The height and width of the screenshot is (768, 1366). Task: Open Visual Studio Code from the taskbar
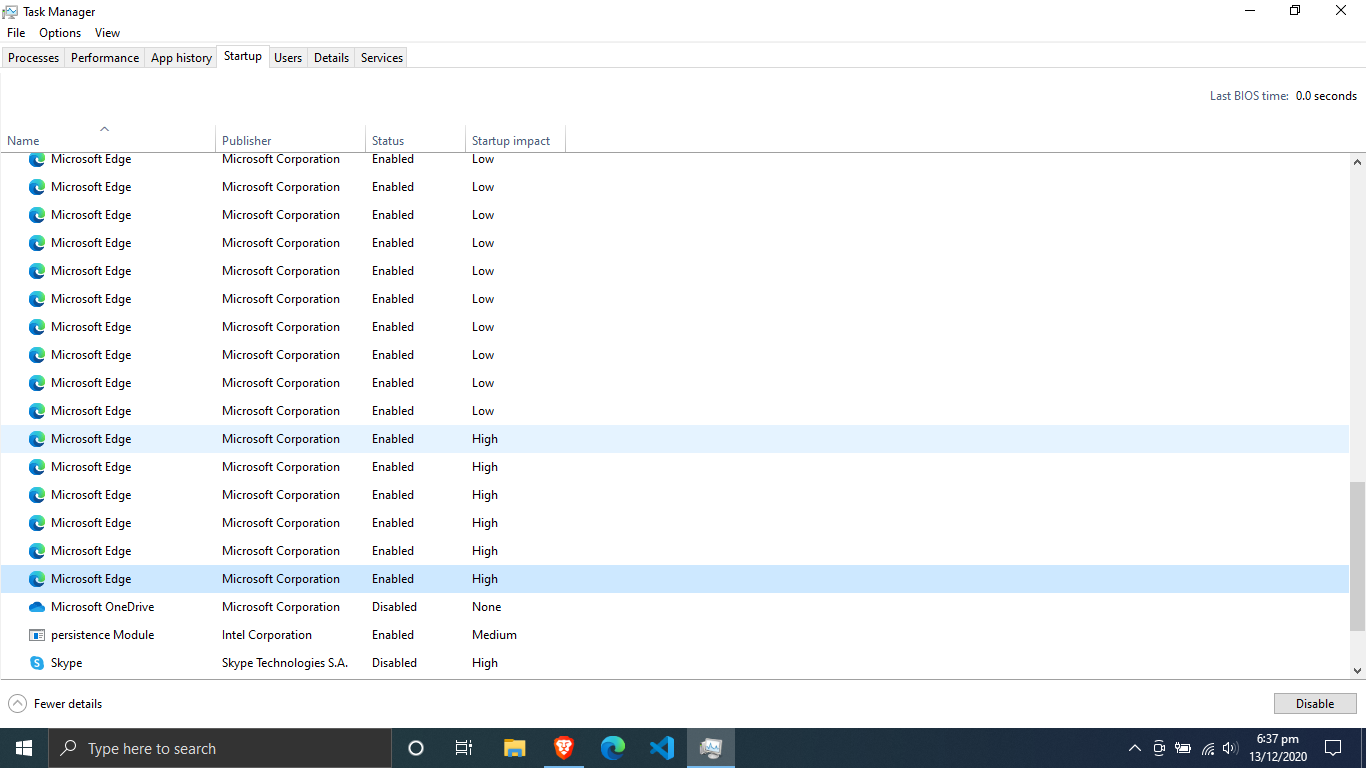[661, 748]
